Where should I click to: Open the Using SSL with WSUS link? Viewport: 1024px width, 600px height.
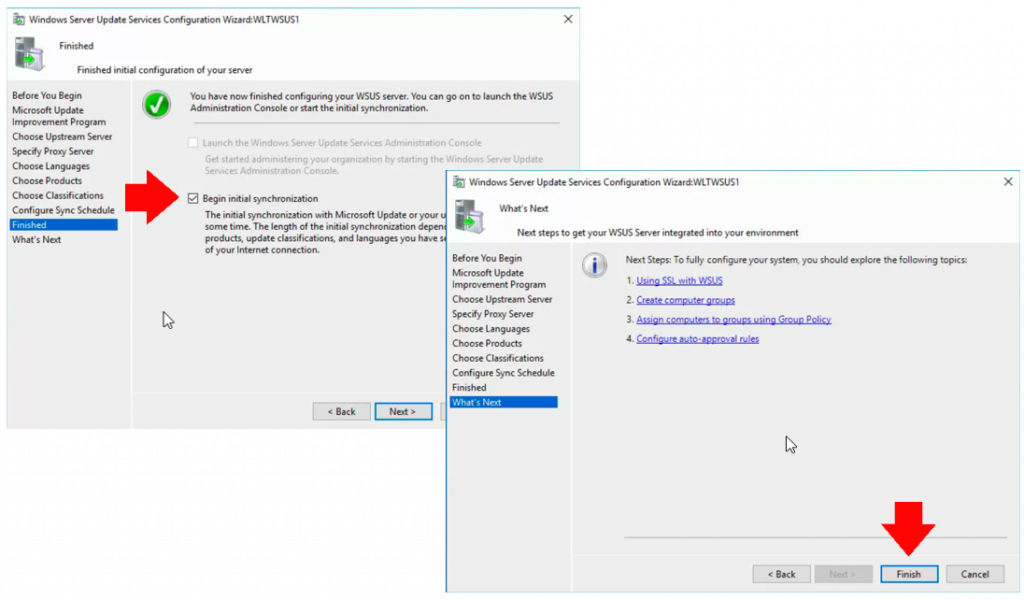point(679,280)
